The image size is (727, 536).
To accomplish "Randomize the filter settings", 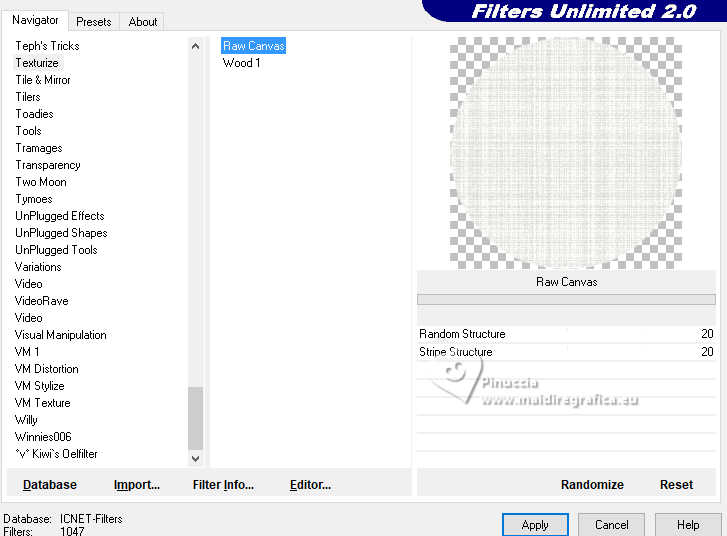I will (592, 485).
